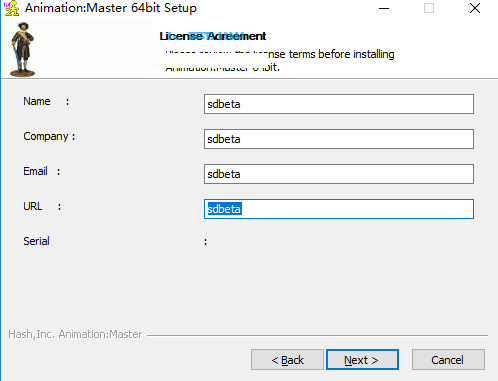
Task: Click the License Agreement heading
Action: click(213, 36)
